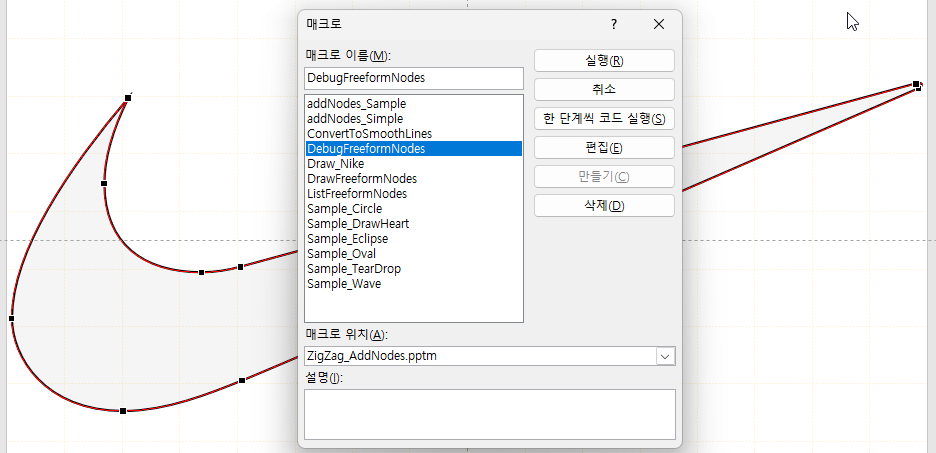Screen dimensions: 936x453
Task: Close the 매크로 dialog
Action: [658, 24]
